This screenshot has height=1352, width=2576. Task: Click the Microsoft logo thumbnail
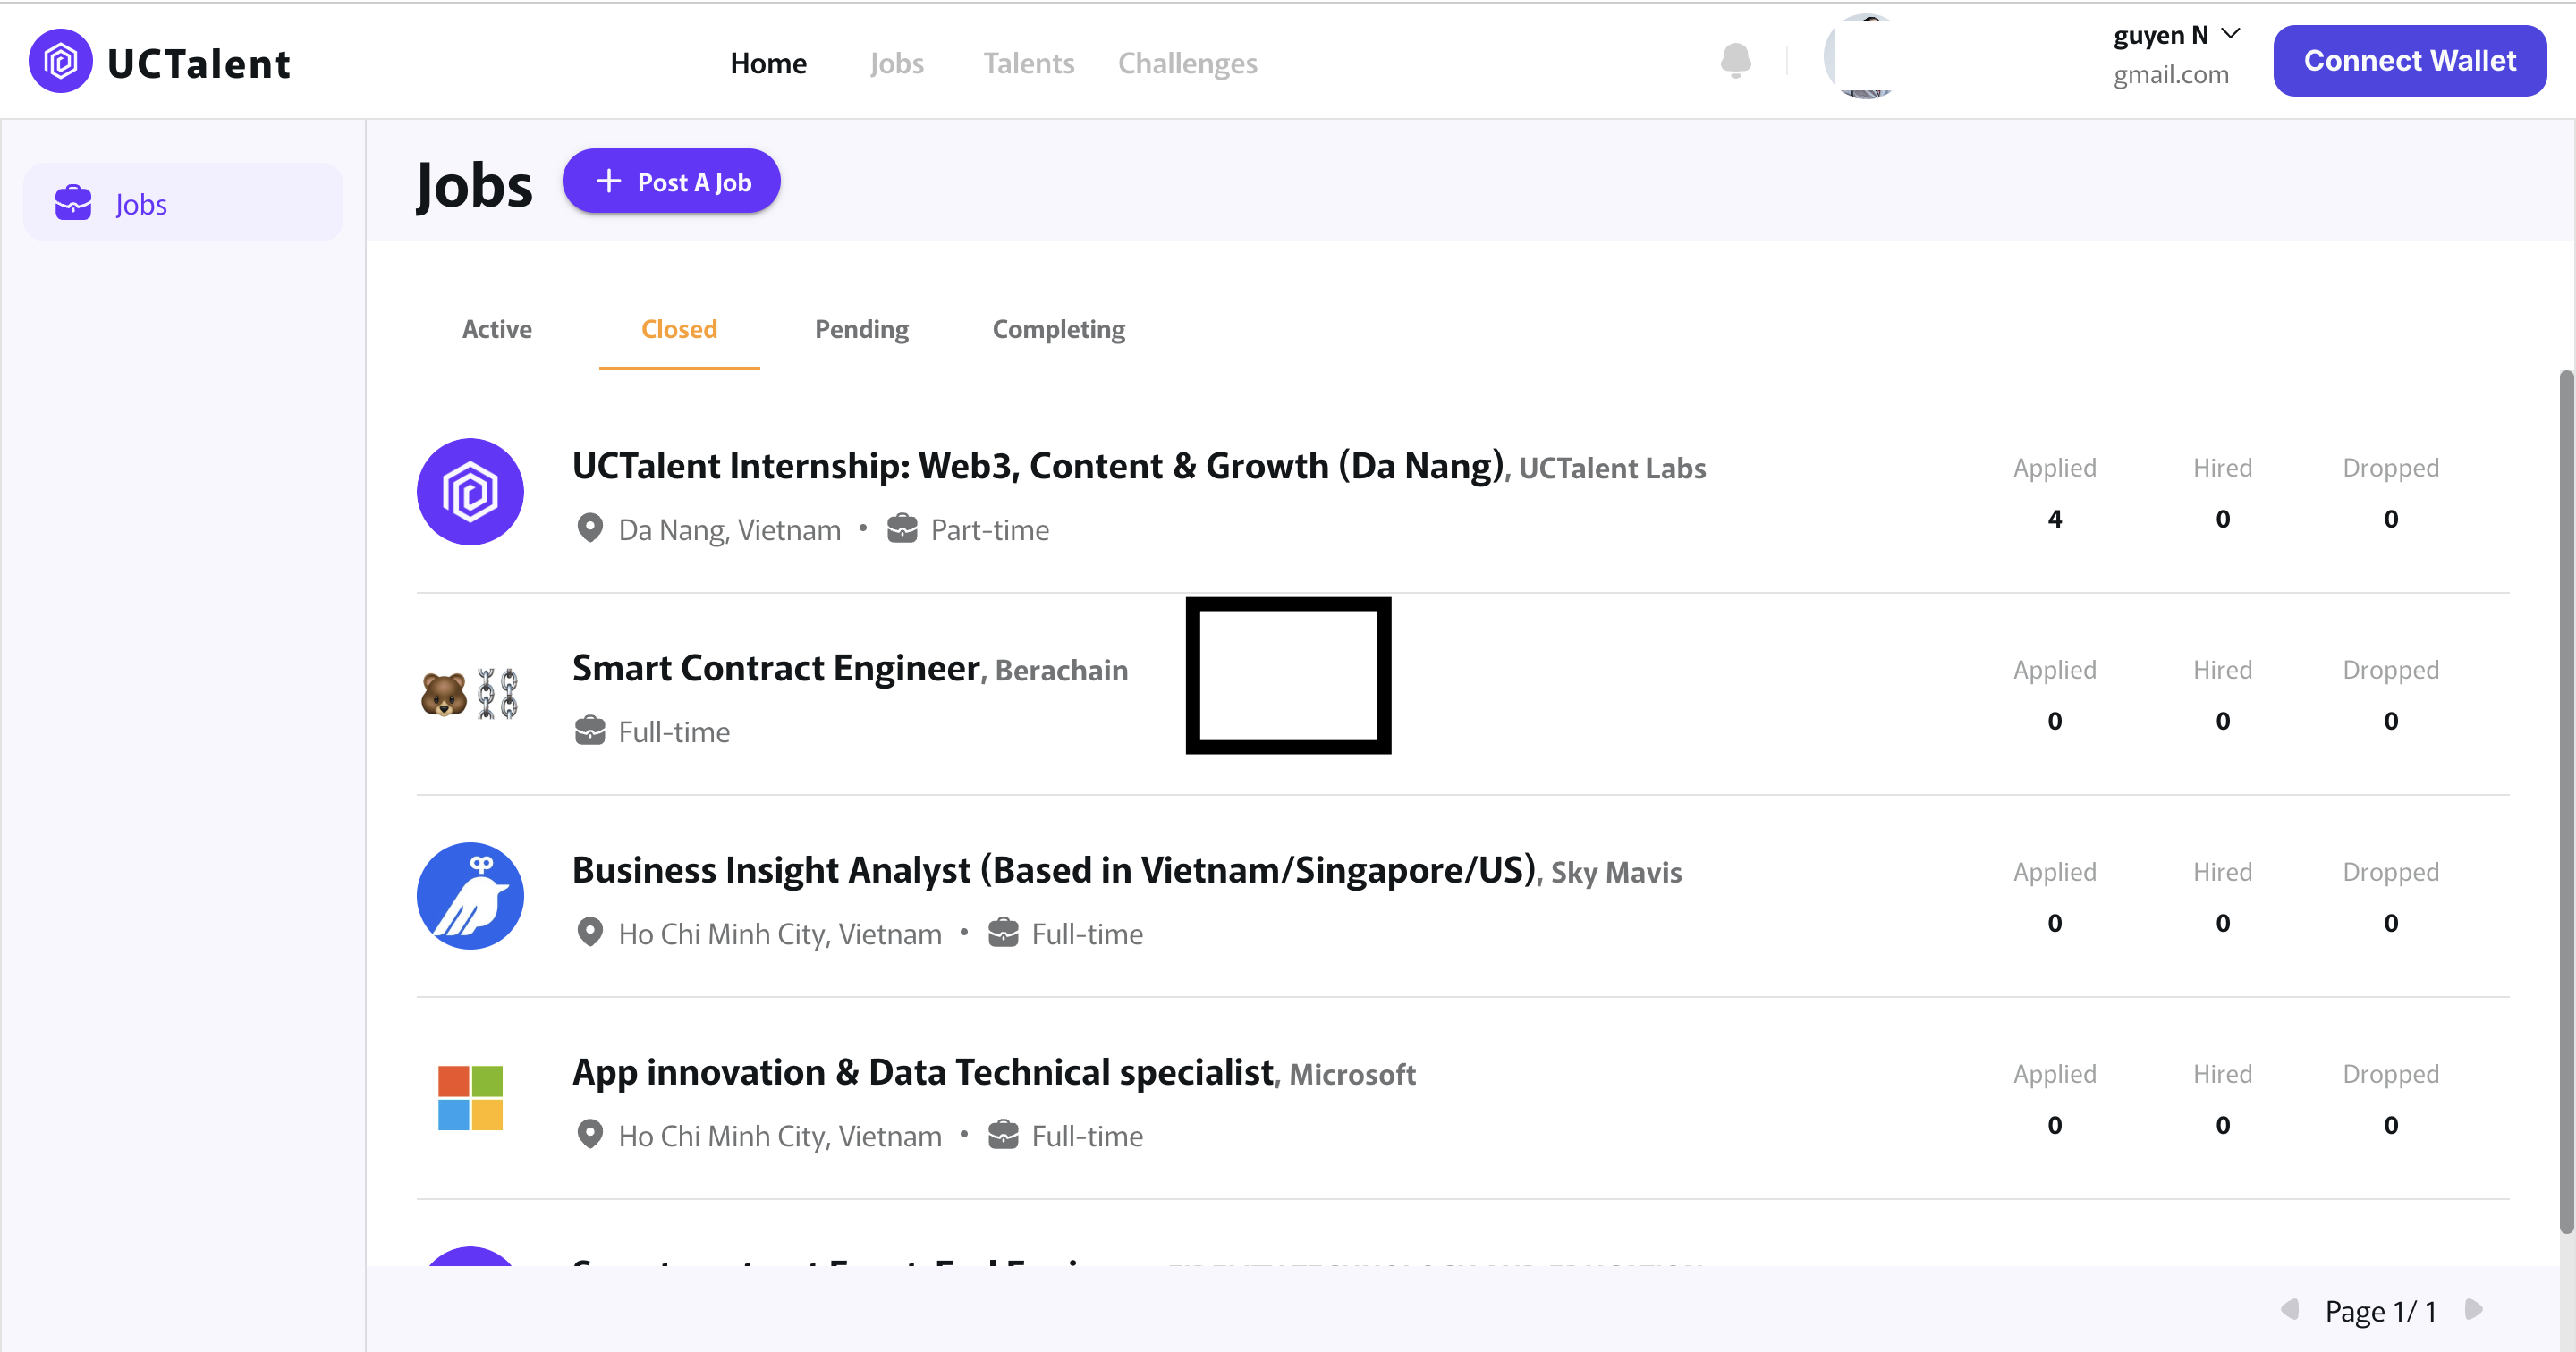coord(470,1098)
